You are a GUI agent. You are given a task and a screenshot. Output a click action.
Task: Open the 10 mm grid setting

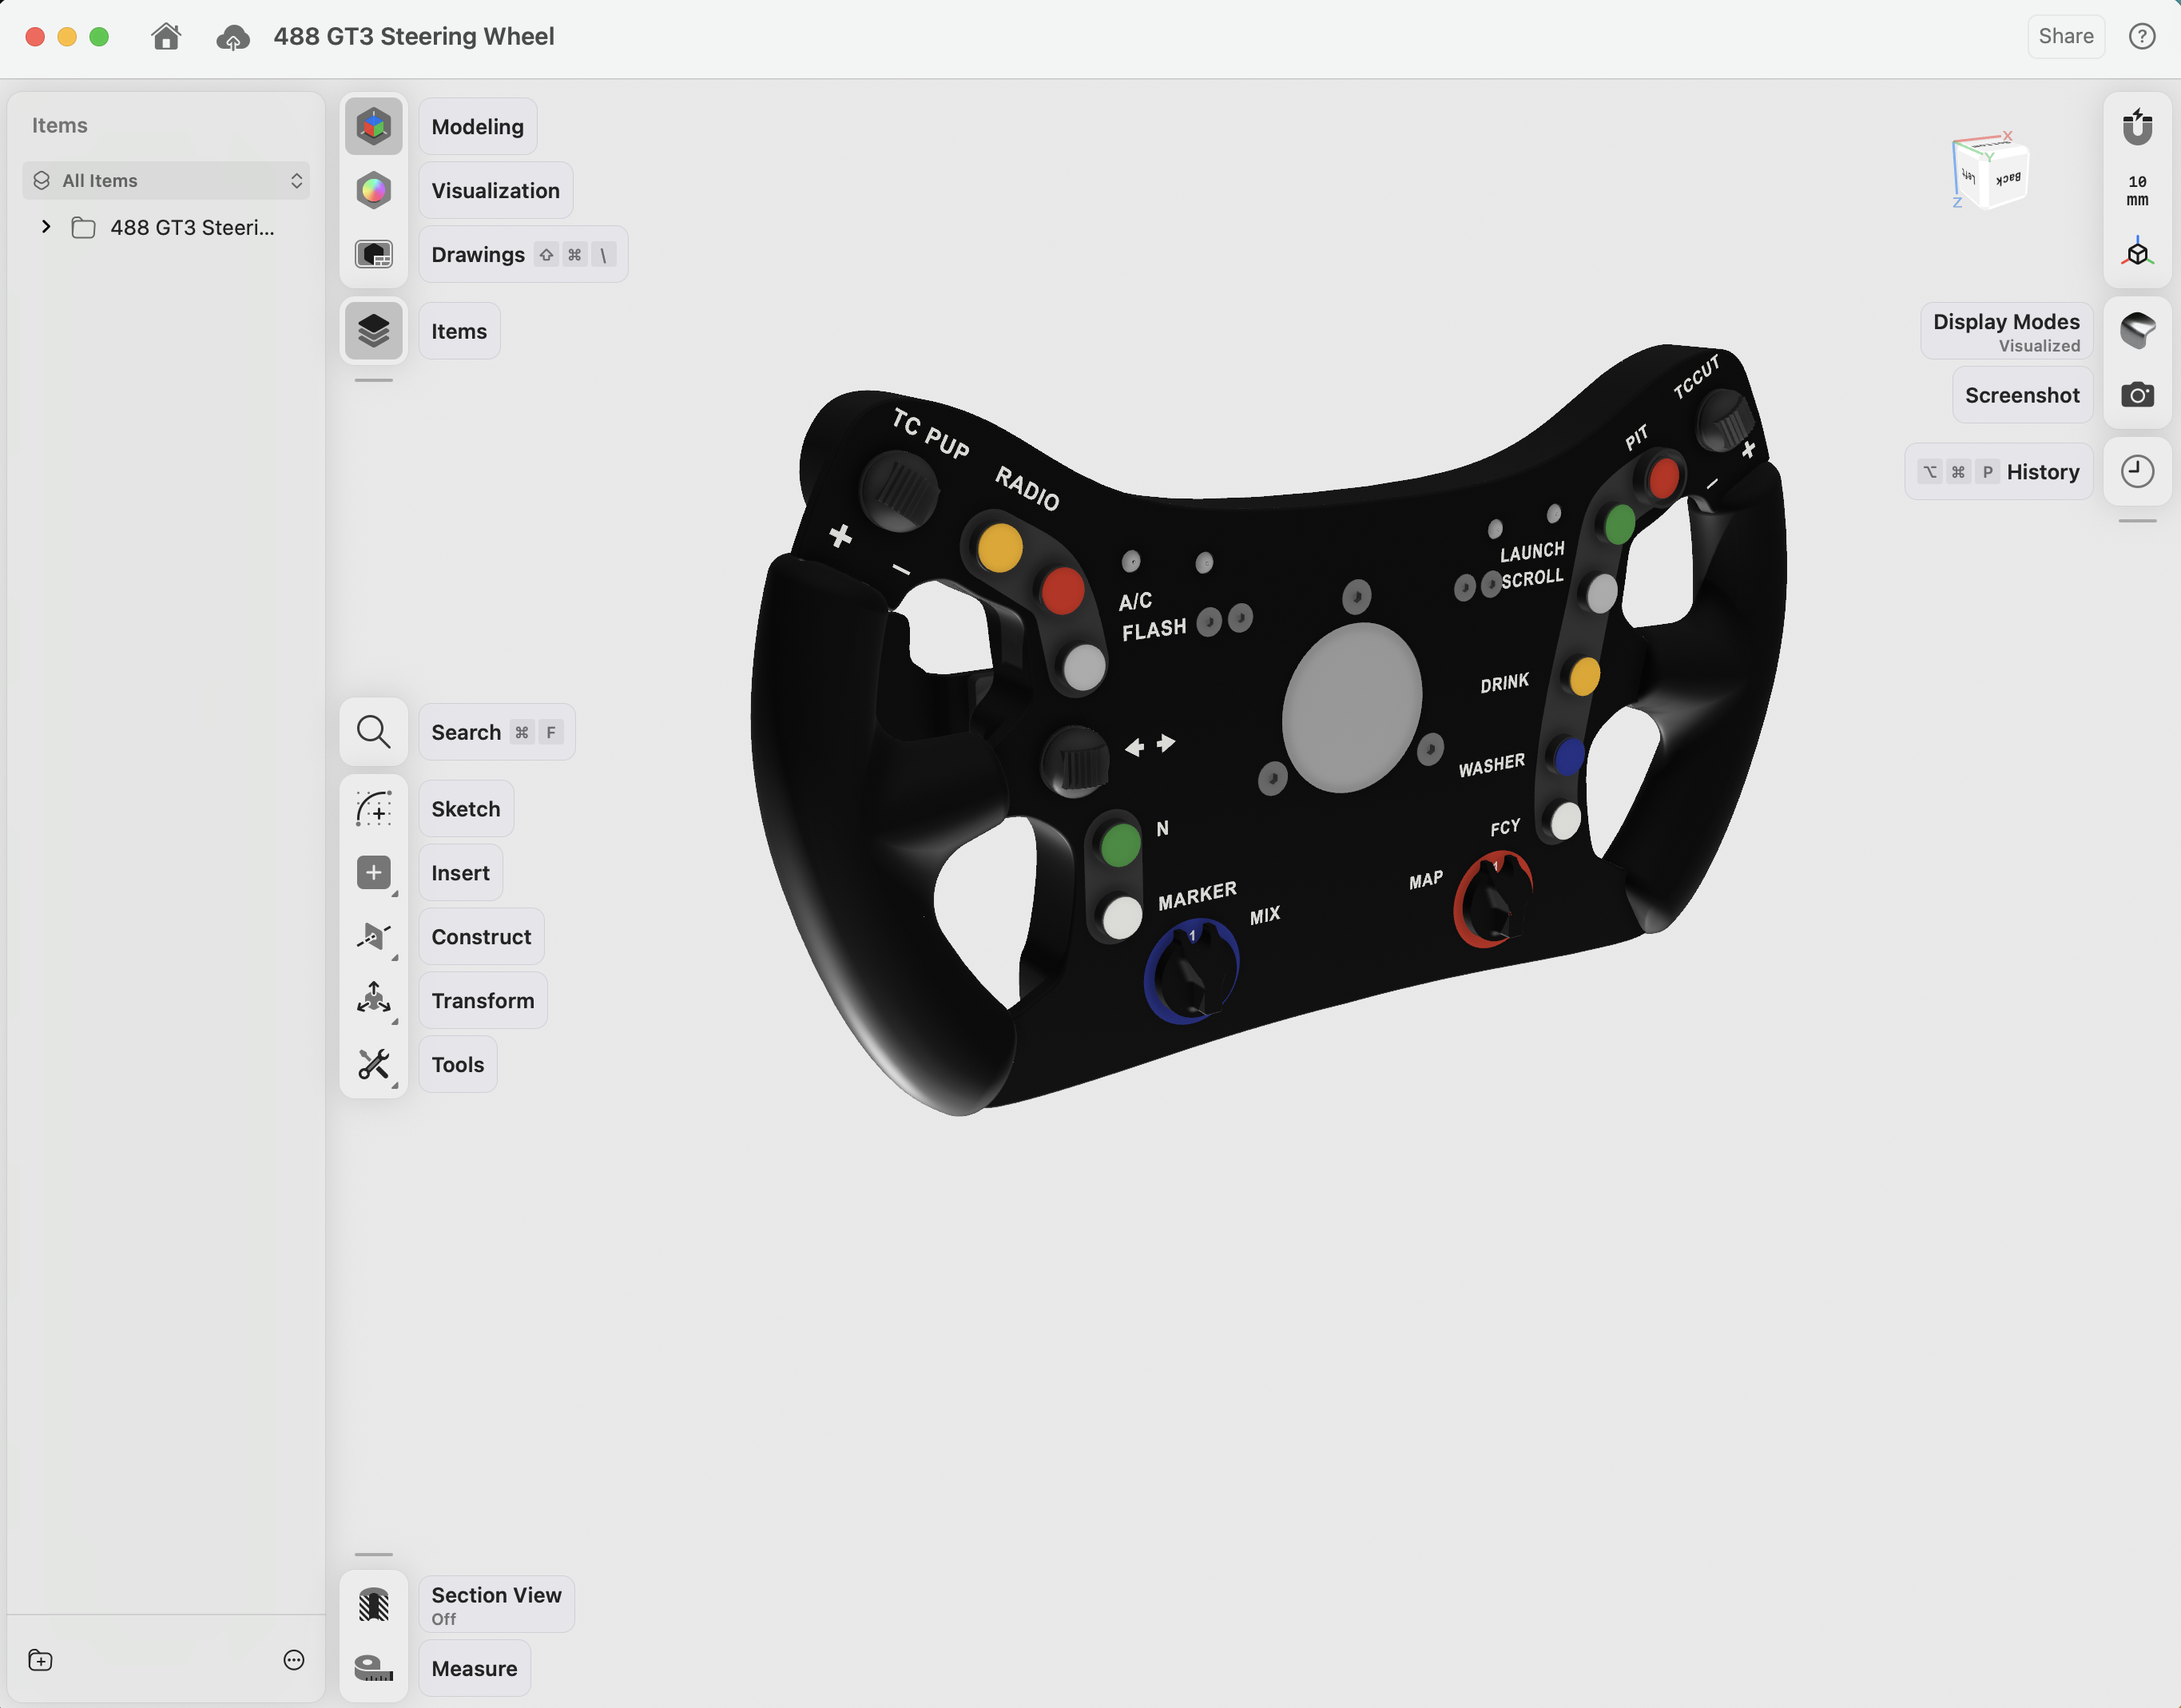(2137, 190)
